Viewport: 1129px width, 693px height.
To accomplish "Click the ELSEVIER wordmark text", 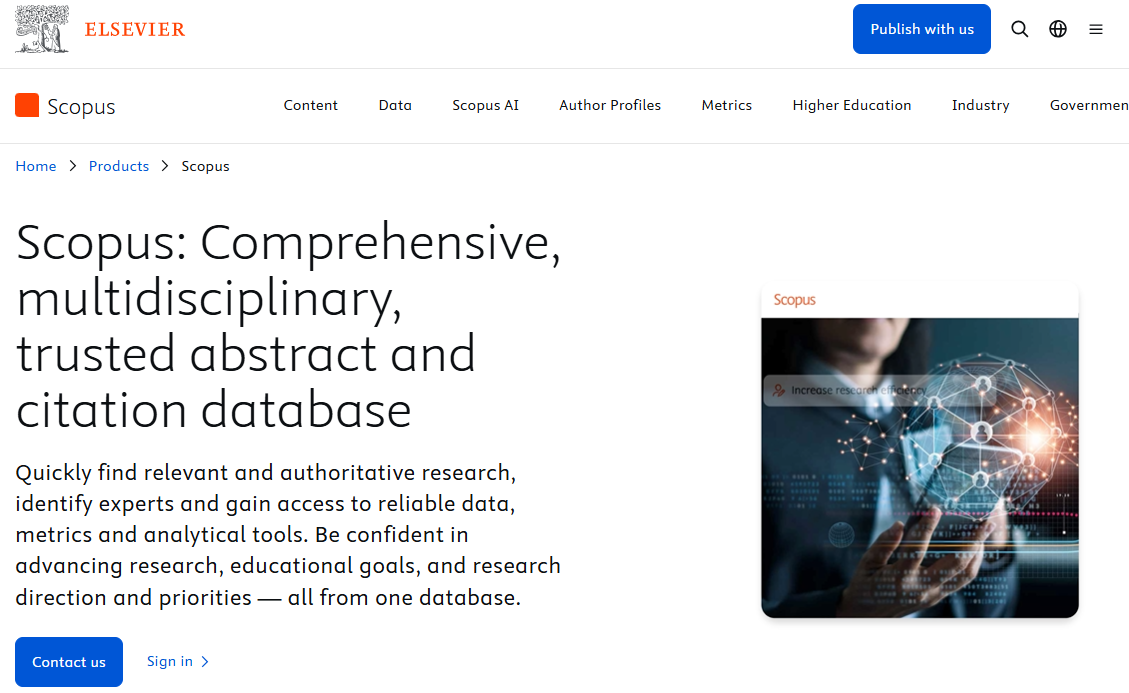I will (x=135, y=30).
